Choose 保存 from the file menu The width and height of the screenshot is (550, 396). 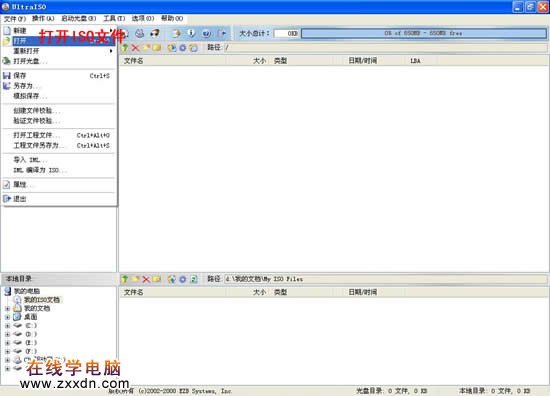[59, 75]
